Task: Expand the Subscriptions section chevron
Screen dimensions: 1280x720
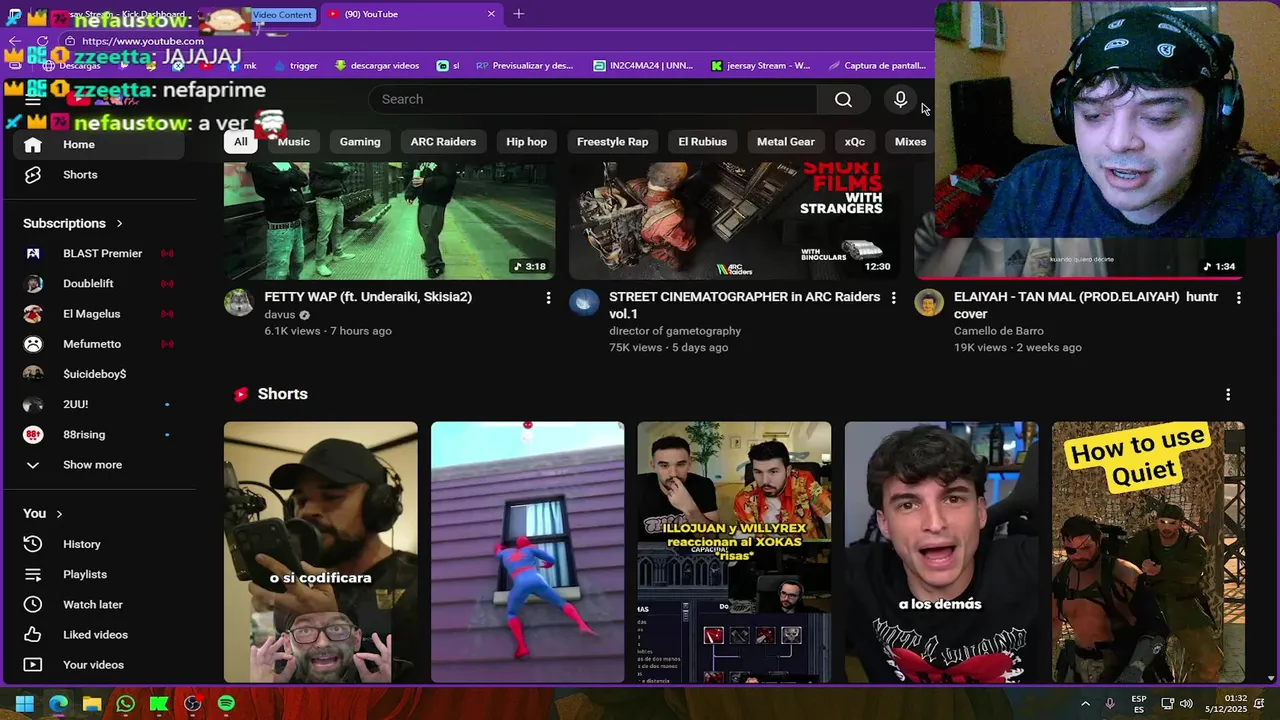Action: (120, 223)
